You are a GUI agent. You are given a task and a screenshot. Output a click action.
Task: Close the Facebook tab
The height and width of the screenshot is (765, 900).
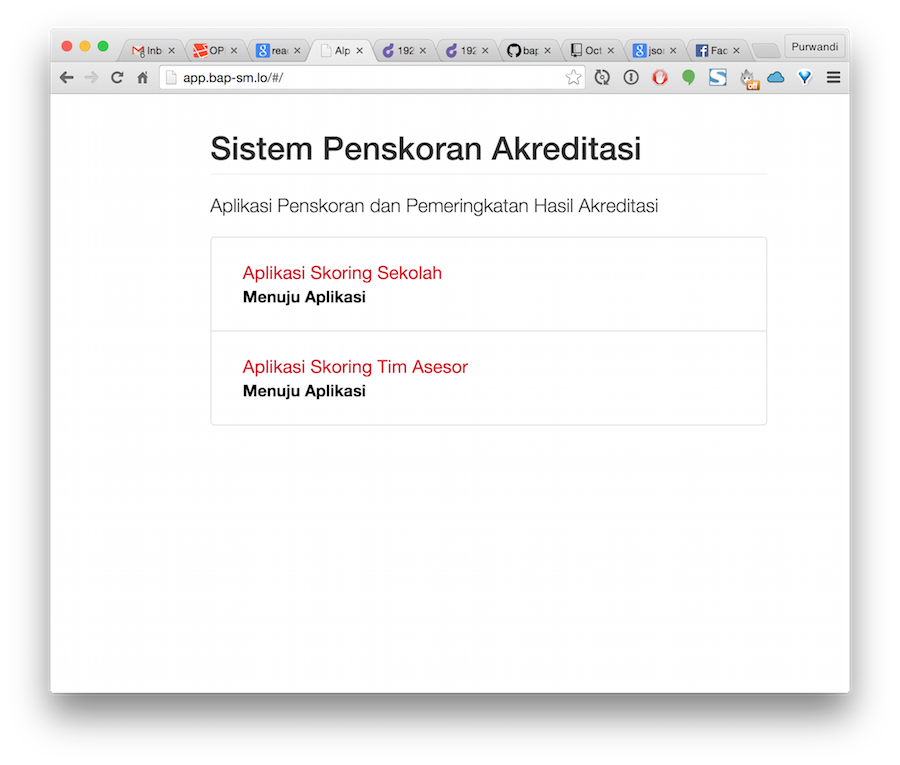[x=736, y=51]
